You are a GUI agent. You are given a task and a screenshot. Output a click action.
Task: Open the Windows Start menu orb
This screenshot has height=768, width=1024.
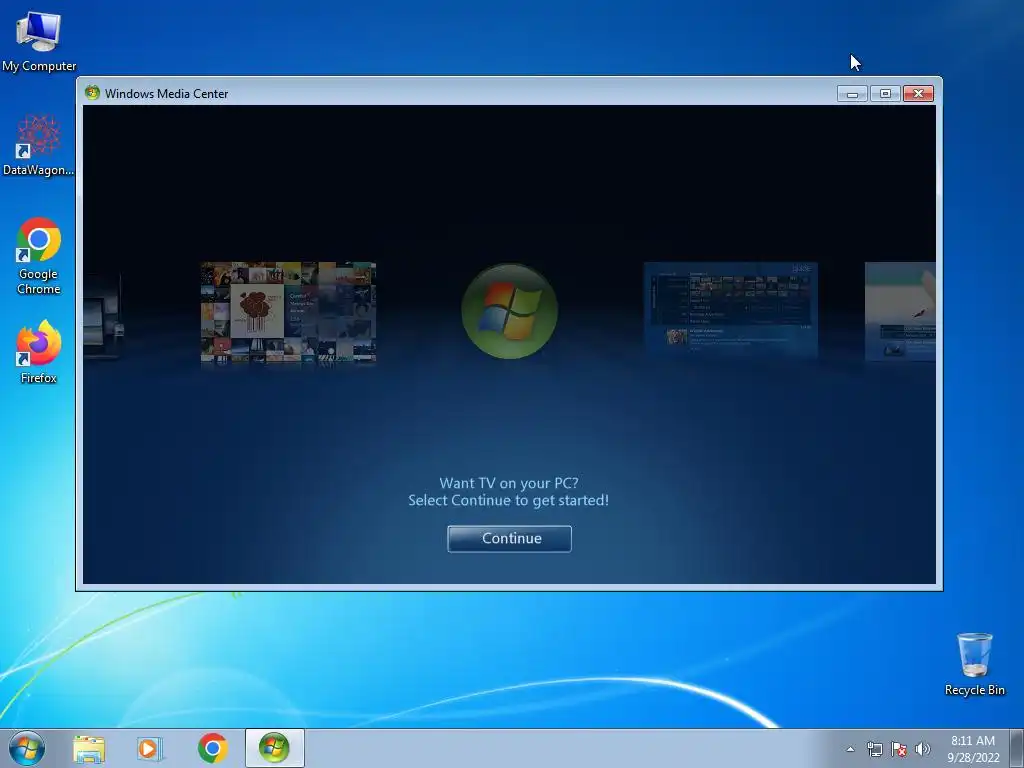pyautogui.click(x=27, y=748)
